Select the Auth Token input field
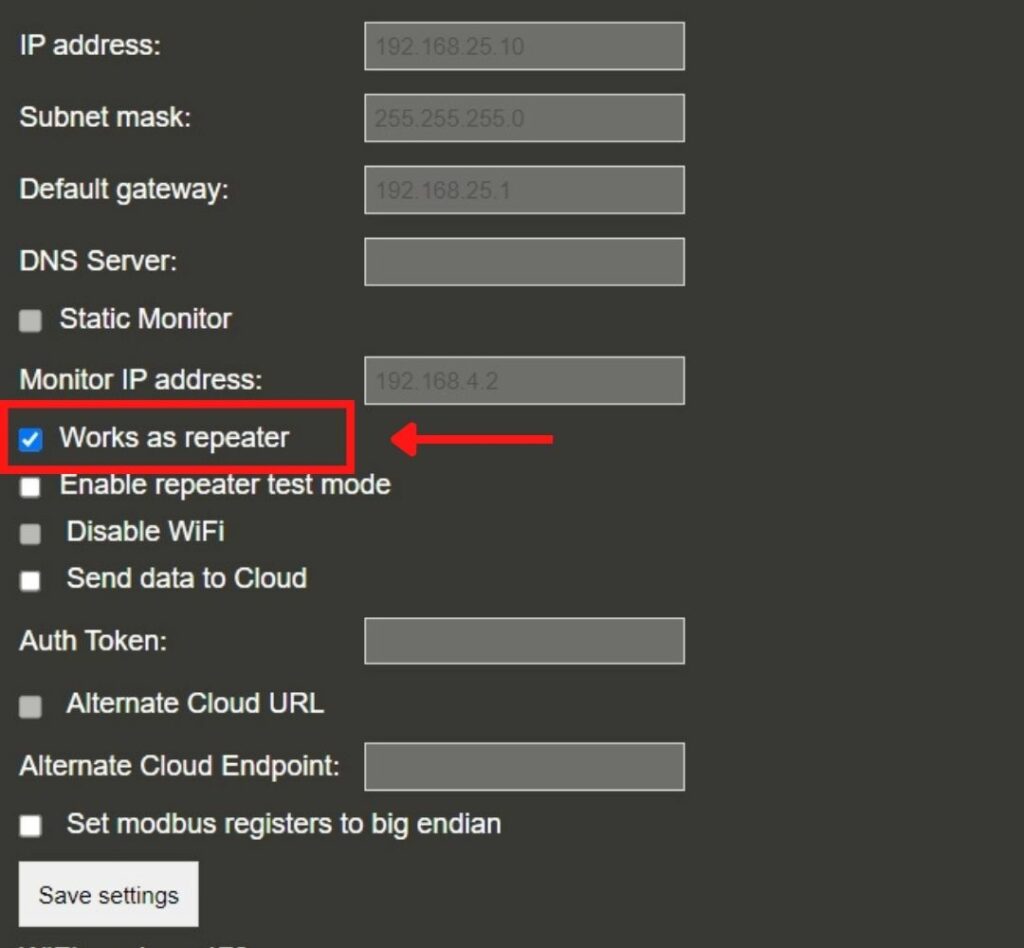The image size is (1024, 948). (524, 641)
